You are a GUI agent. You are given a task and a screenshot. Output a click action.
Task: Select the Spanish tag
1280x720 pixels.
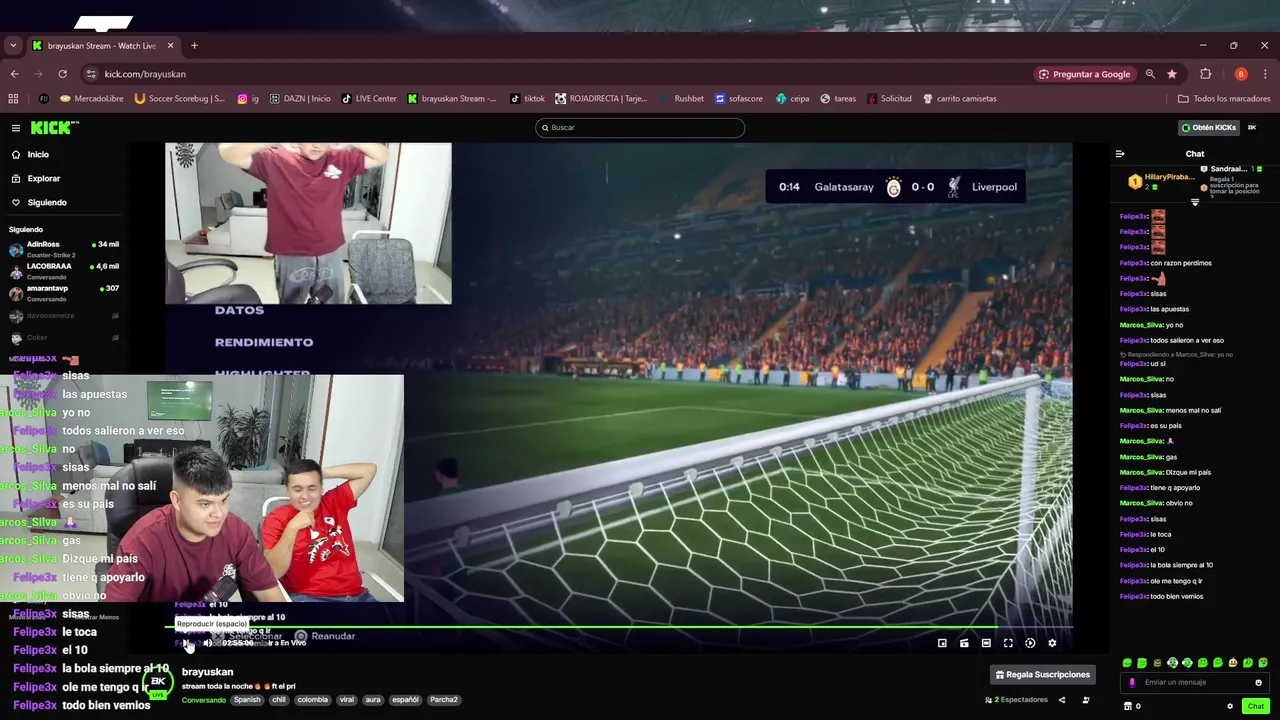[247, 700]
